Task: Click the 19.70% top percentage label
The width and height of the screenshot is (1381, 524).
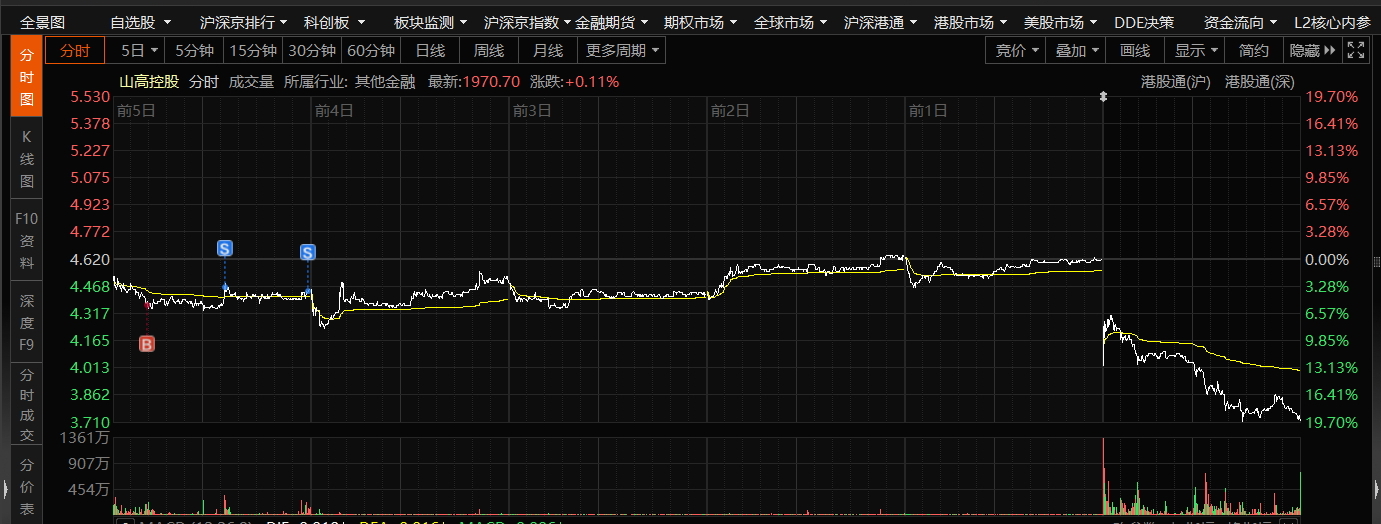Action: pyautogui.click(x=1332, y=96)
